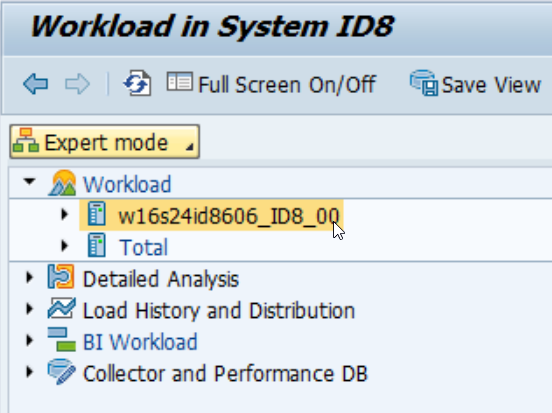
Task: Click the greyed Forward arrow icon
Action: pyautogui.click(x=77, y=84)
